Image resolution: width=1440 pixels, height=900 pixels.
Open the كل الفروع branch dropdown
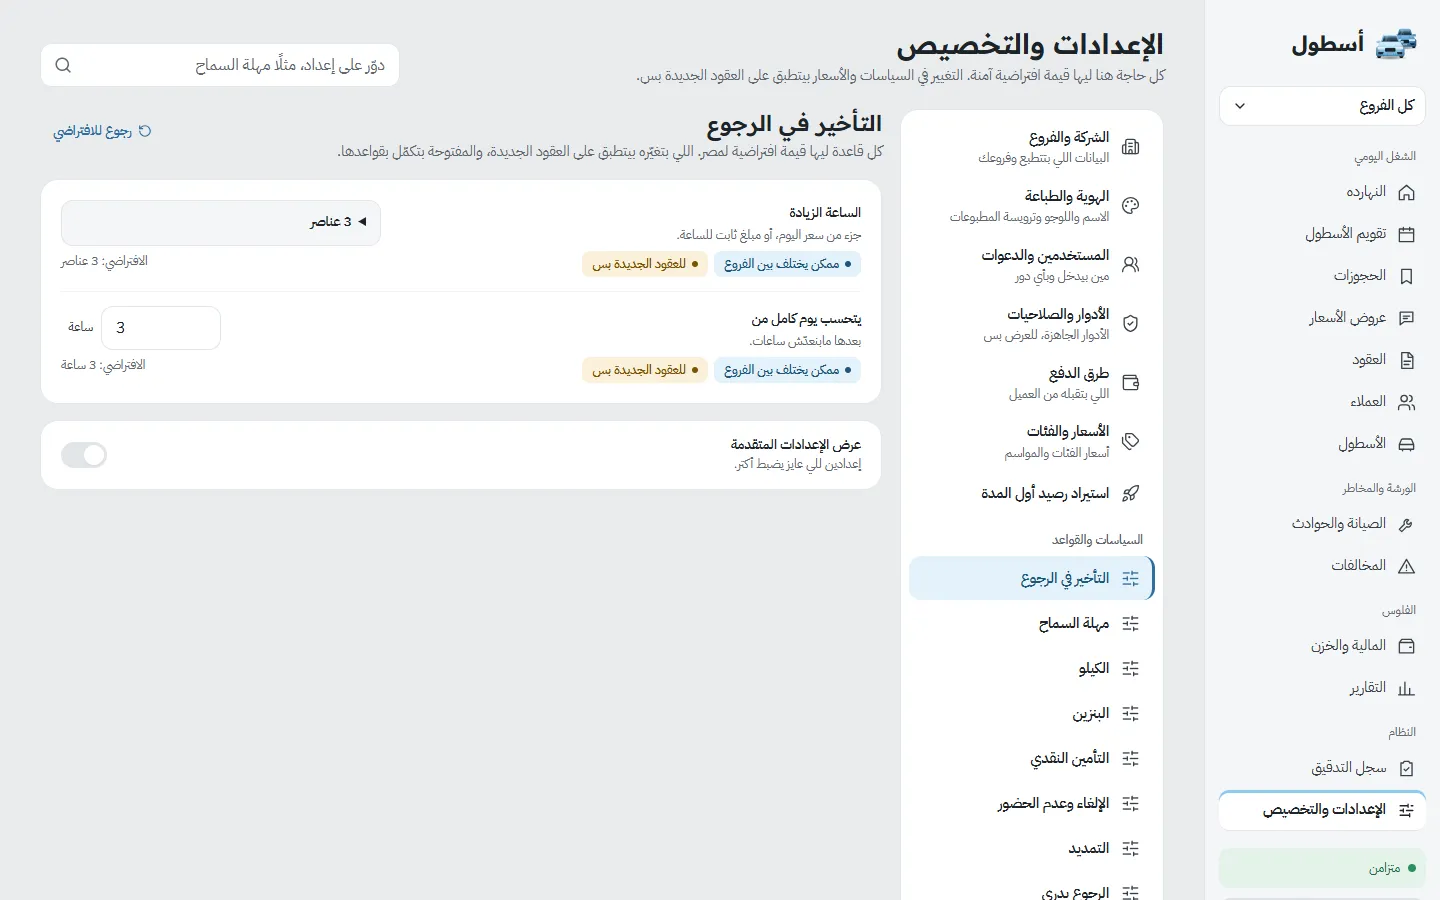point(1322,106)
